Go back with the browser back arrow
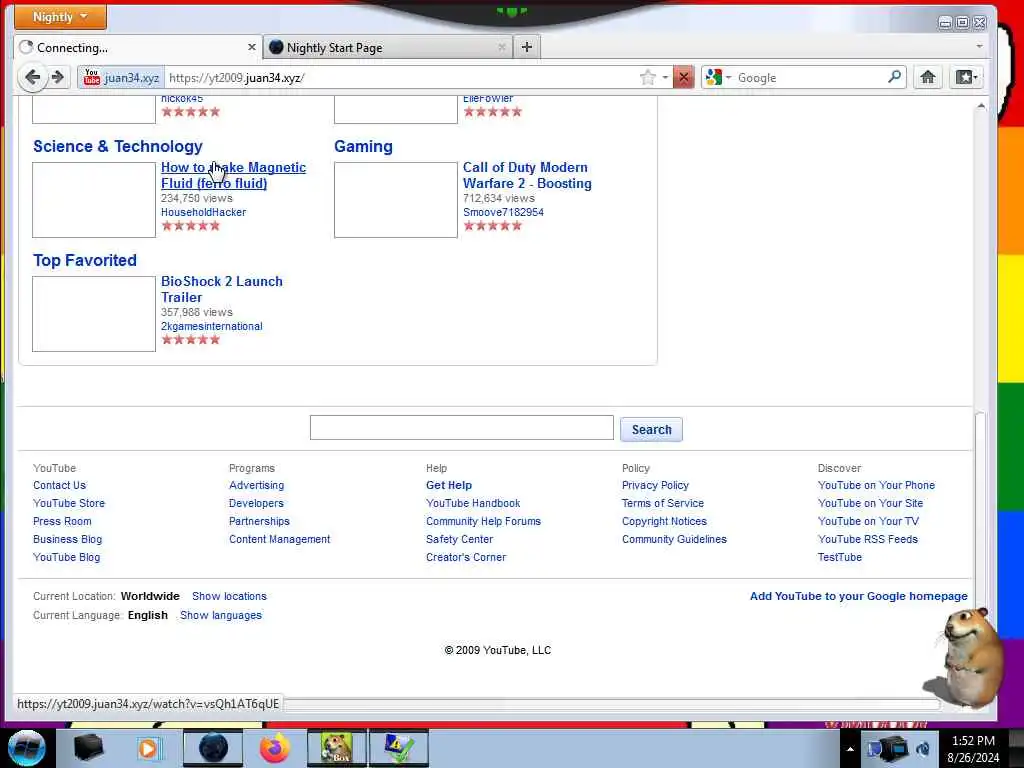This screenshot has height=768, width=1024. (32, 78)
